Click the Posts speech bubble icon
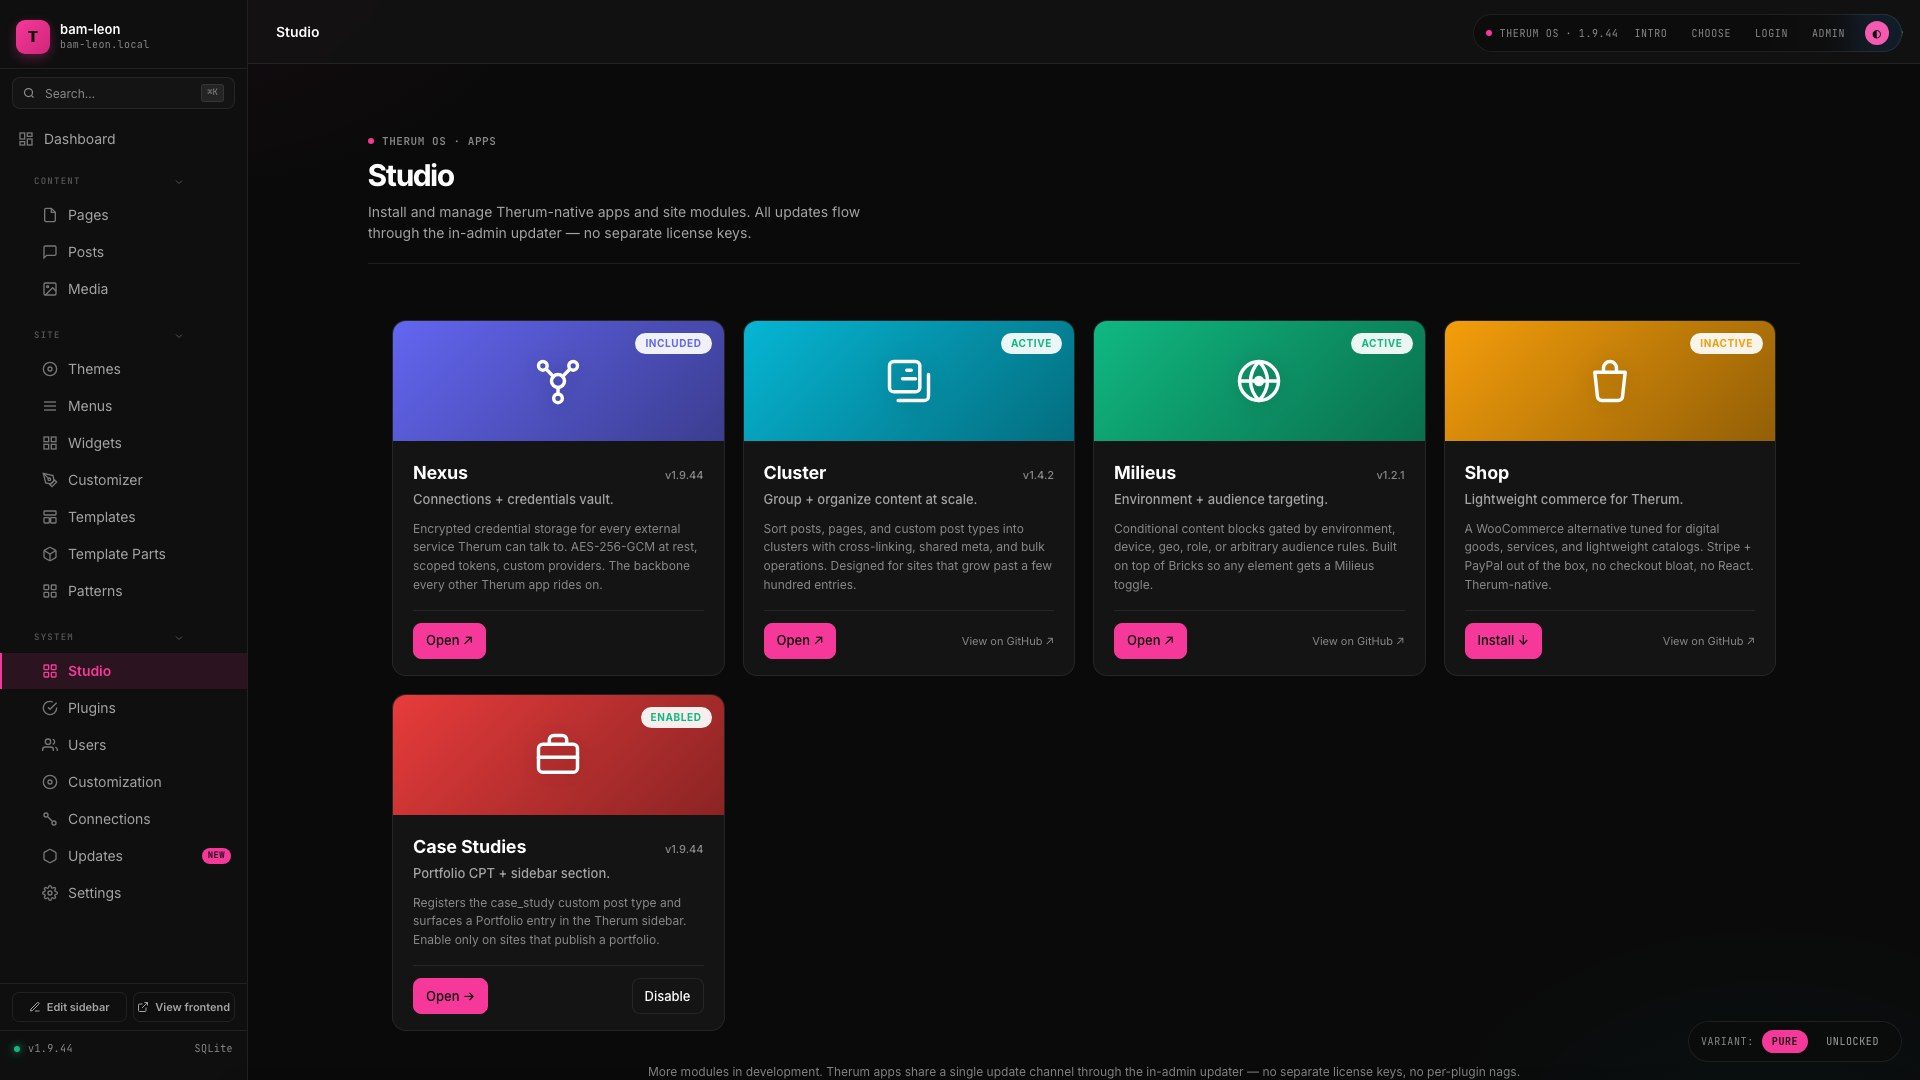This screenshot has height=1080, width=1920. click(50, 252)
